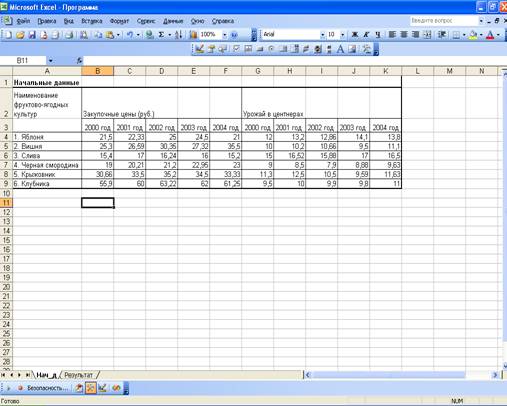
Task: Switch to the Результат sheet tab
Action: point(78,375)
